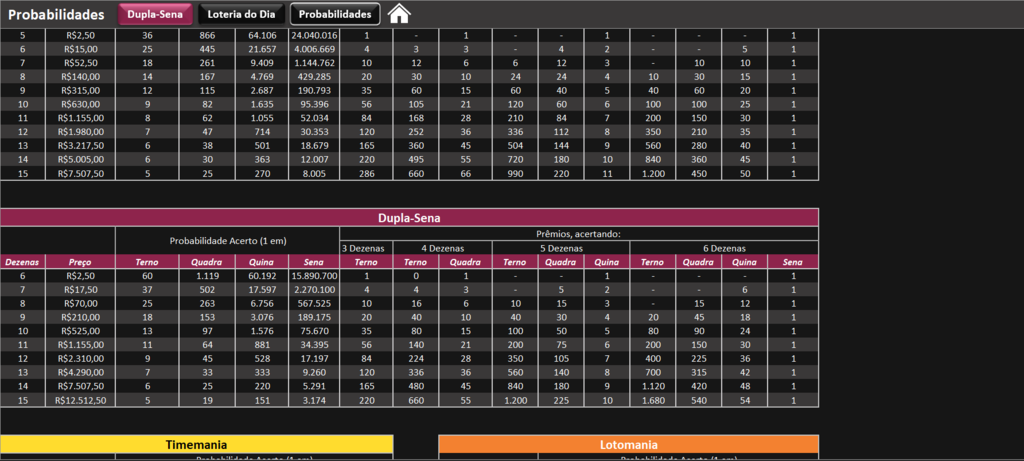Click the Quina probability value 6.756
Viewport: 1024px width, 461px height.
tap(262, 303)
